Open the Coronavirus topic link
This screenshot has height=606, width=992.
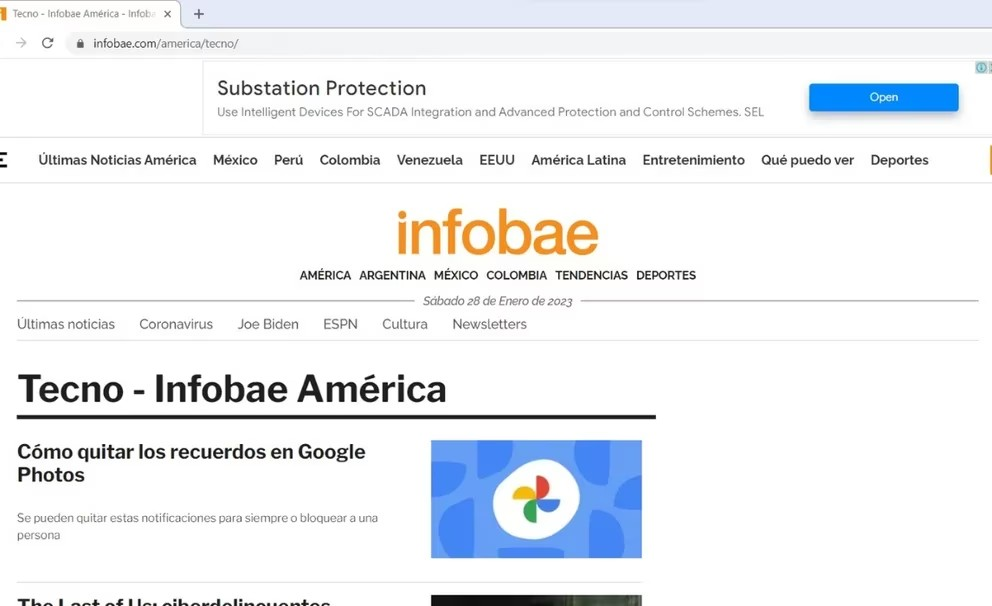(x=176, y=324)
